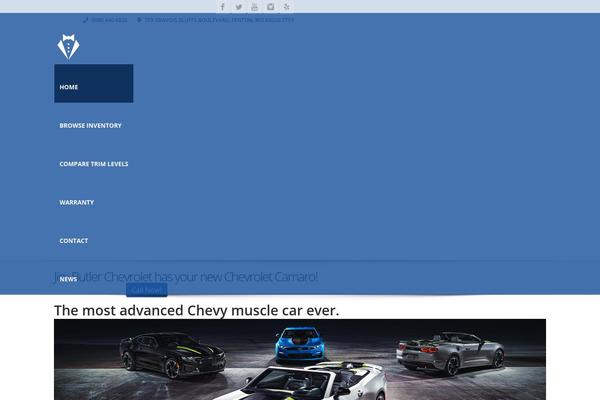600x400 pixels.
Task: Click the tuxedo bow-tie site logo
Action: (x=68, y=47)
